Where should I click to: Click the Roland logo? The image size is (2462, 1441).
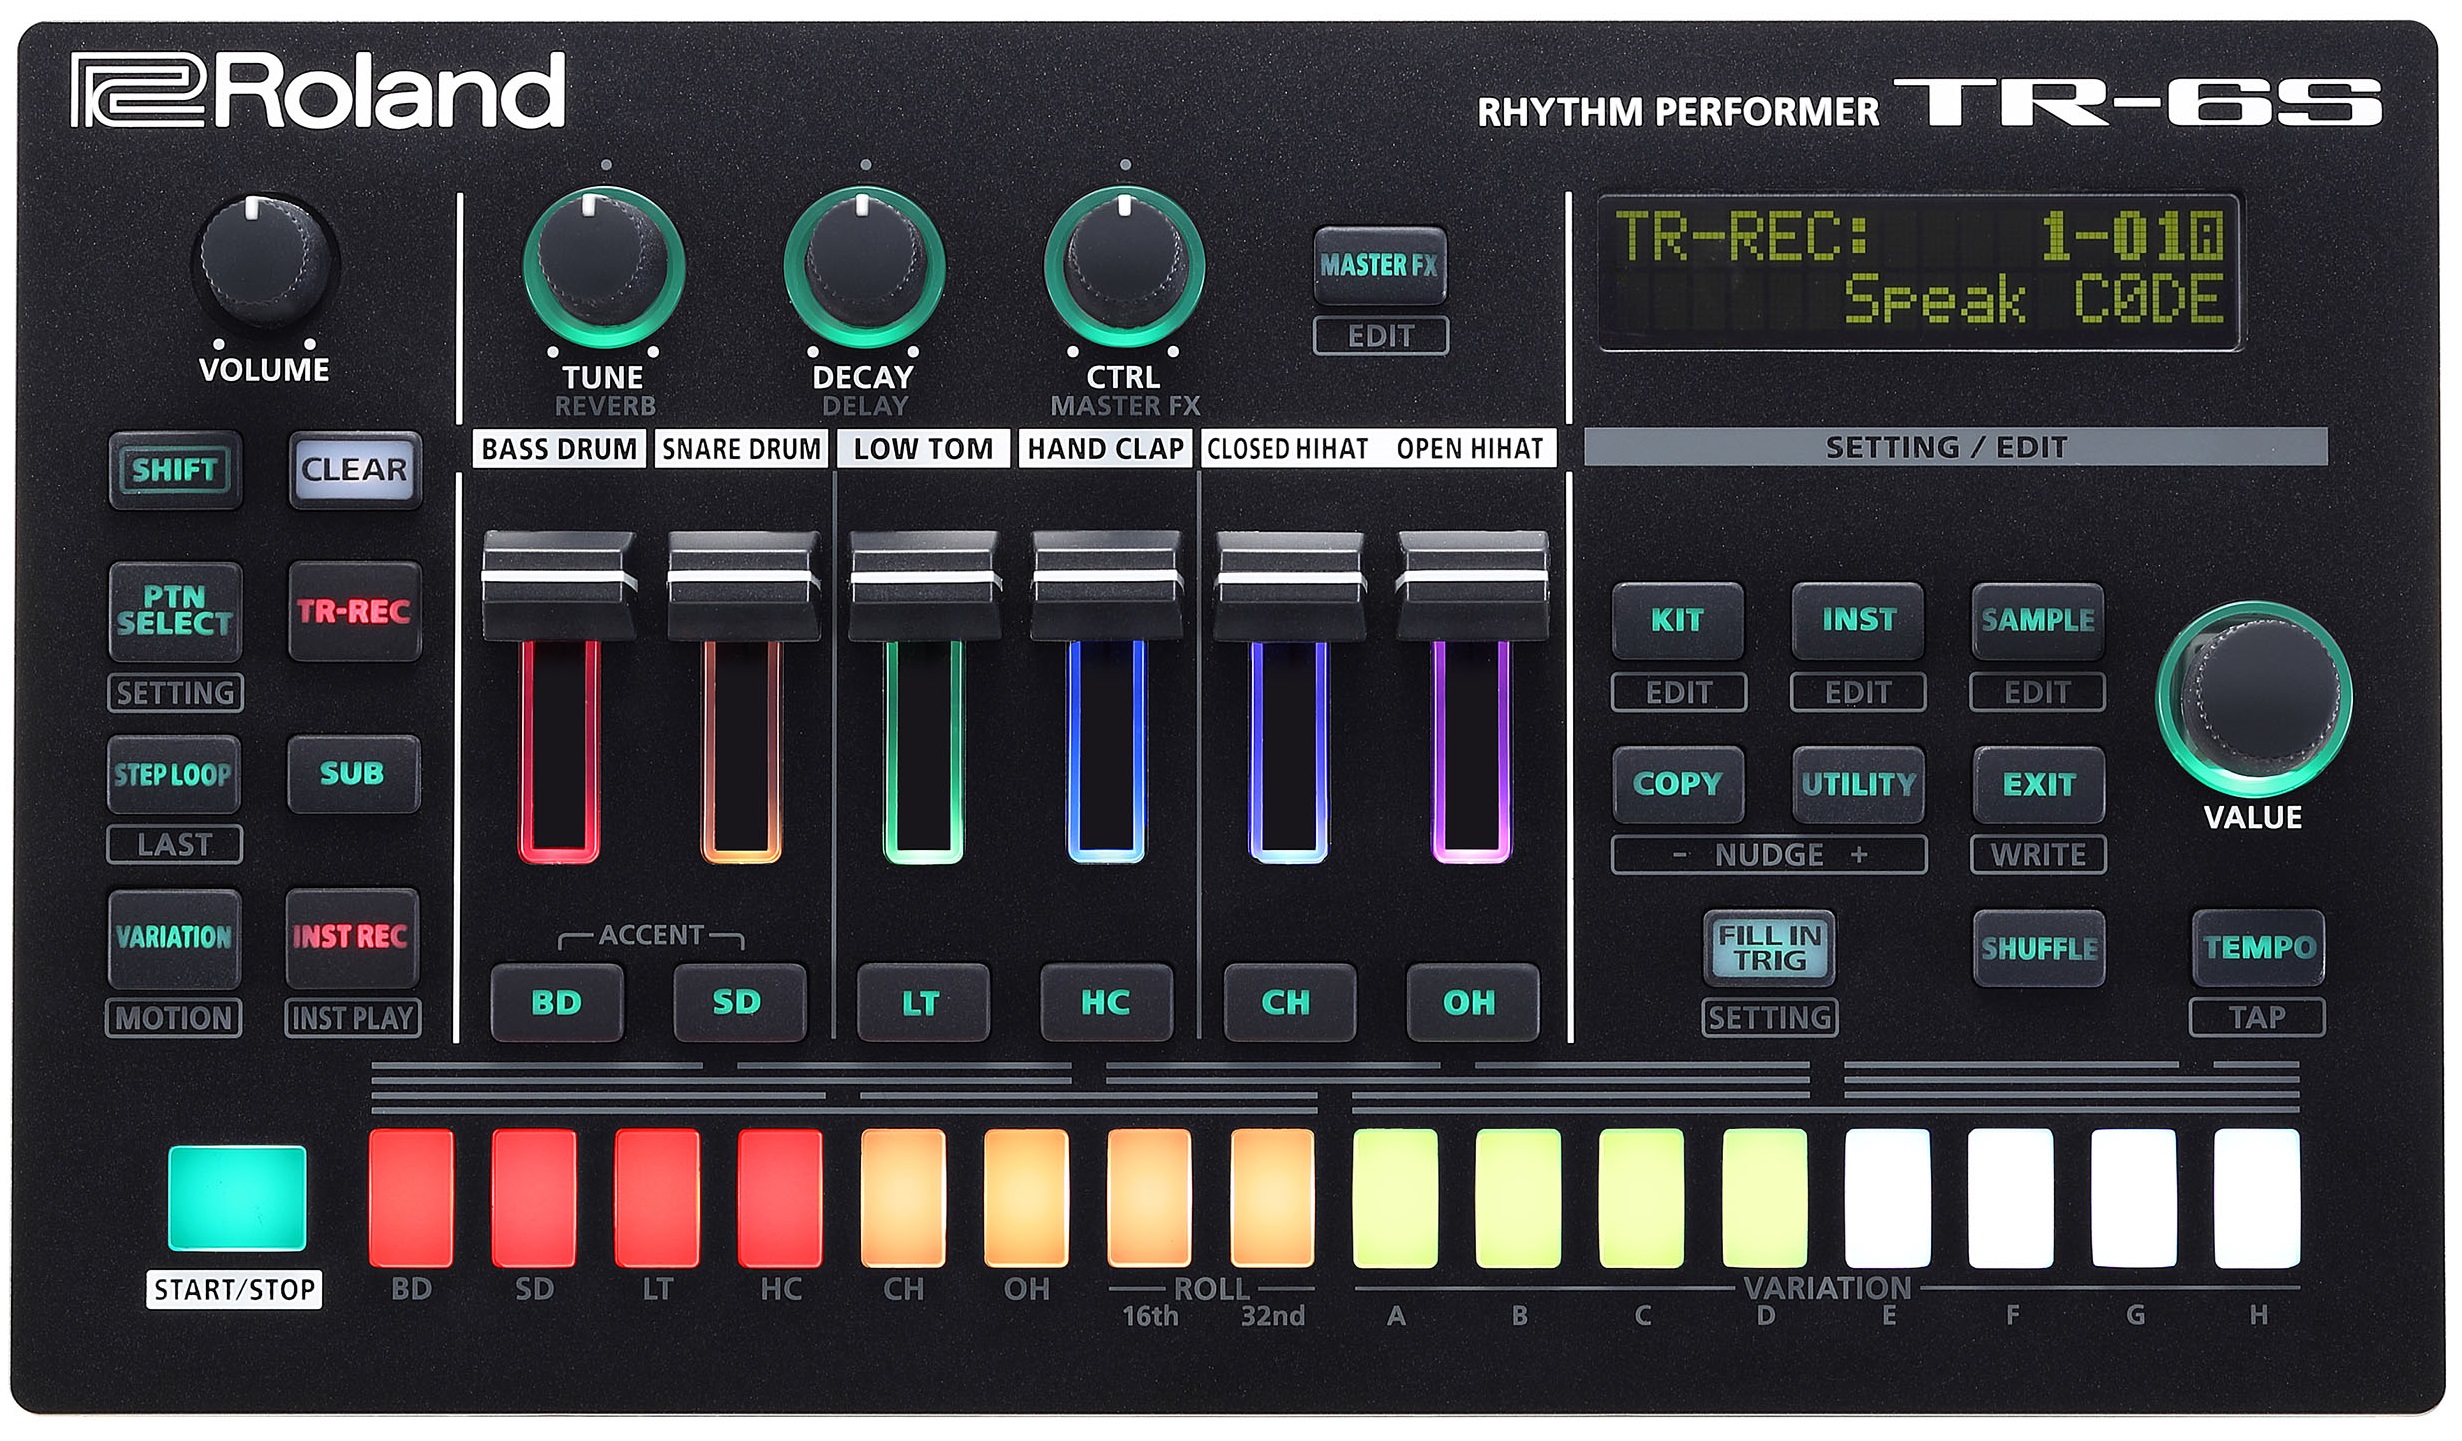[319, 91]
